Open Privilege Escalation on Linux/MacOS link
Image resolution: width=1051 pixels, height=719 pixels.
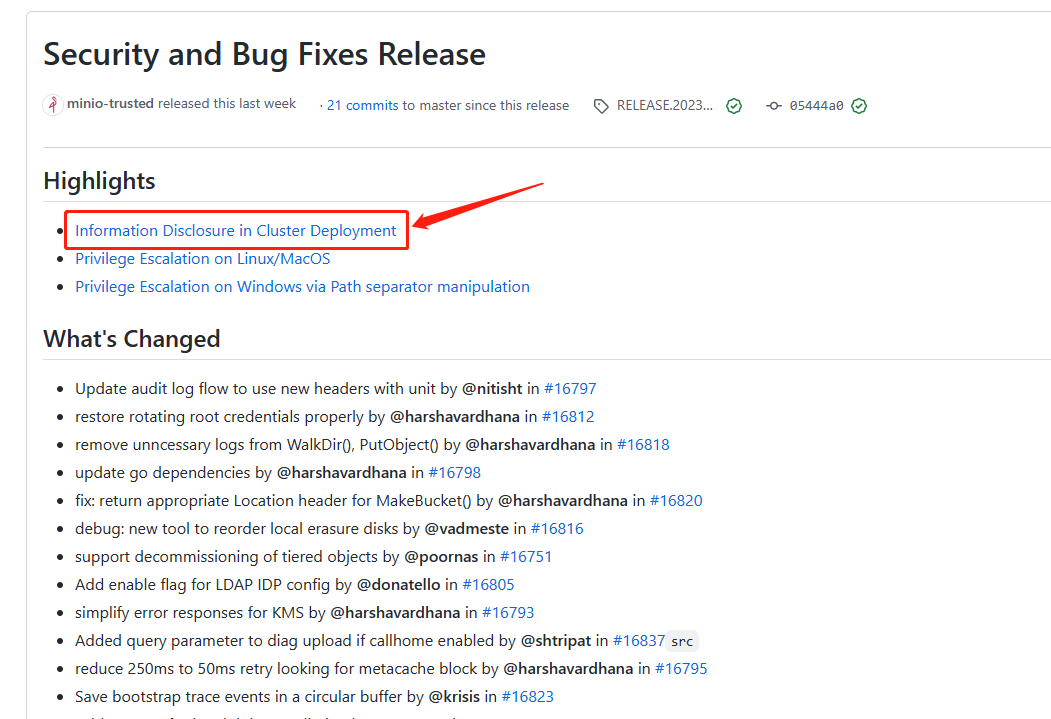point(202,259)
